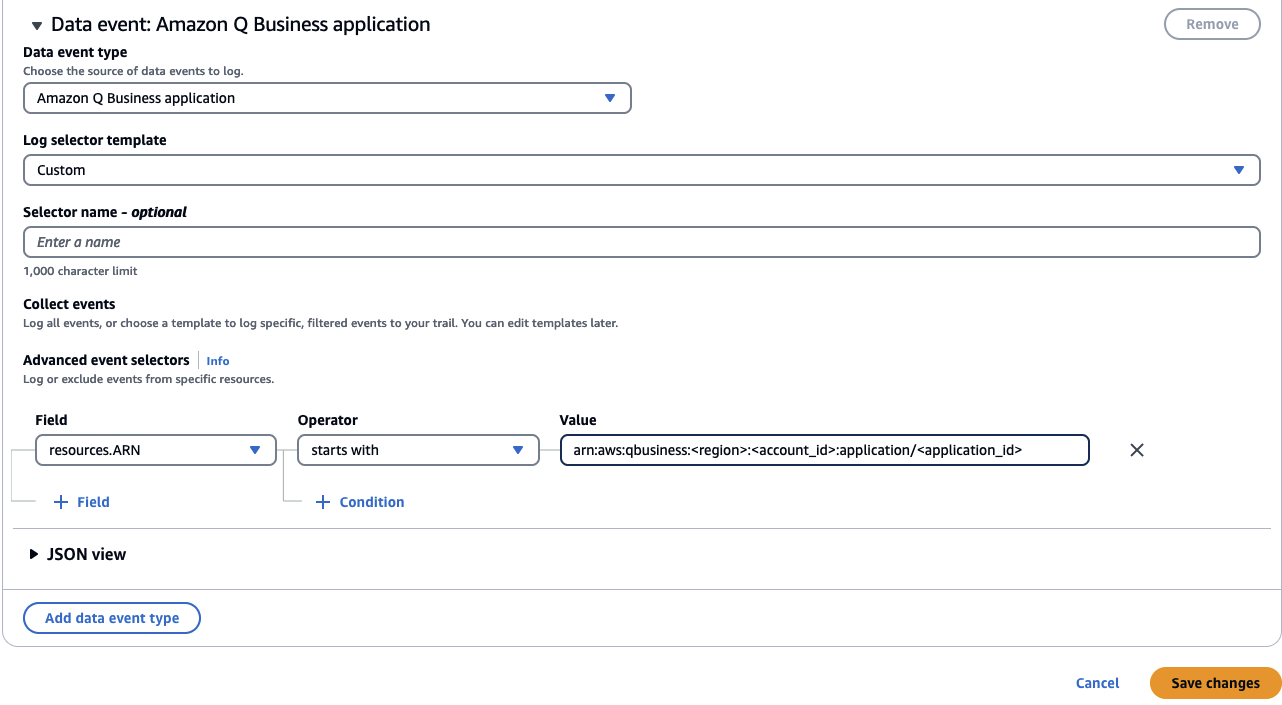Viewport: 1282px width, 705px height.
Task: Add a new field with + Field
Action: click(x=81, y=502)
